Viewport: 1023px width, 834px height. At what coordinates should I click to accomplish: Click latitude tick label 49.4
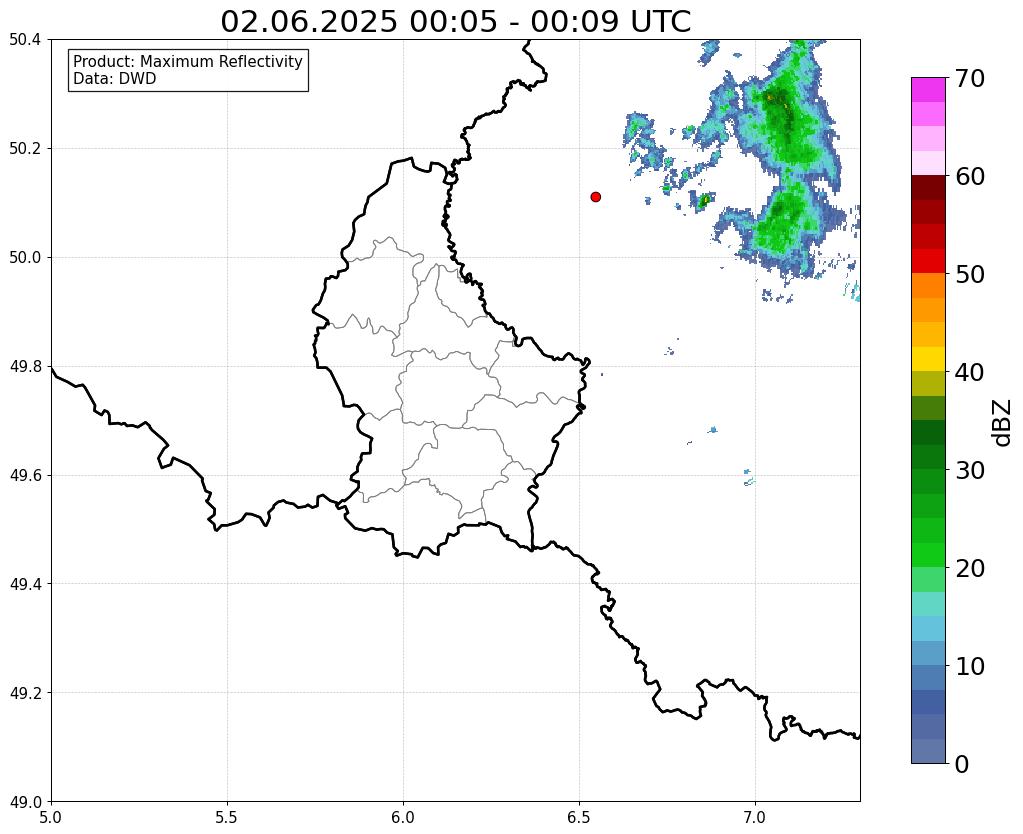click(x=25, y=584)
